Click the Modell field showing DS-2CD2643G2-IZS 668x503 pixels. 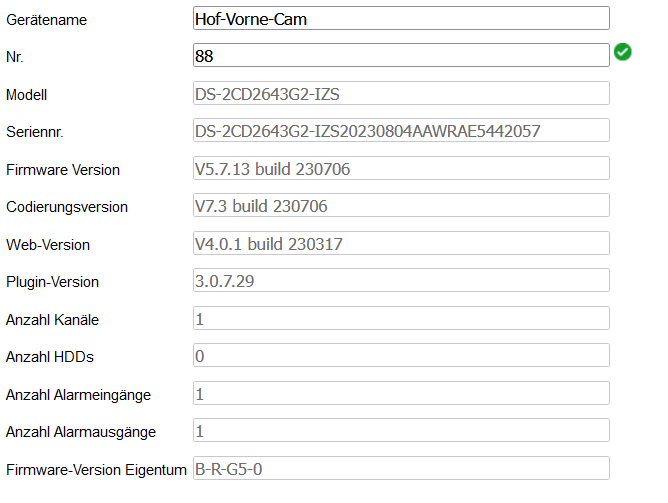click(400, 94)
